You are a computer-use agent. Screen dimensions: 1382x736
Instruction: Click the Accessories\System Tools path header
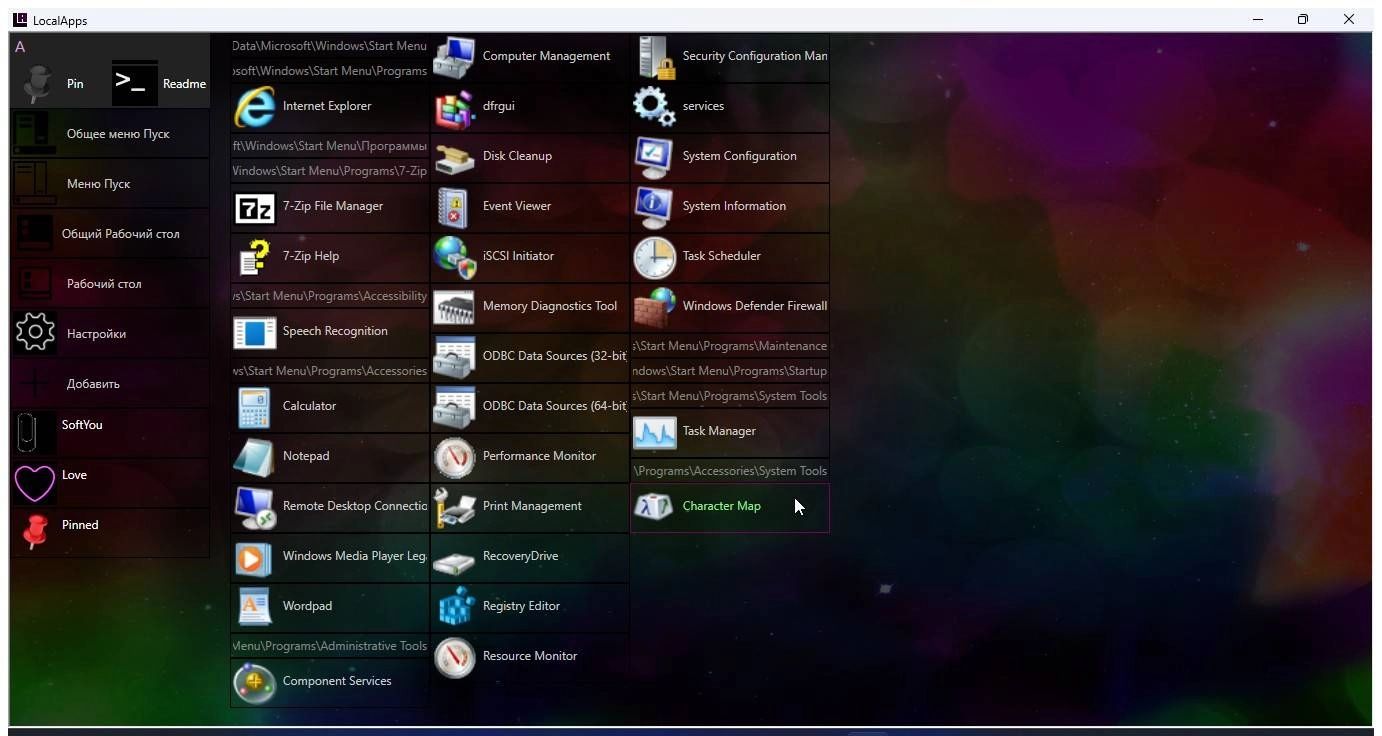pos(730,471)
